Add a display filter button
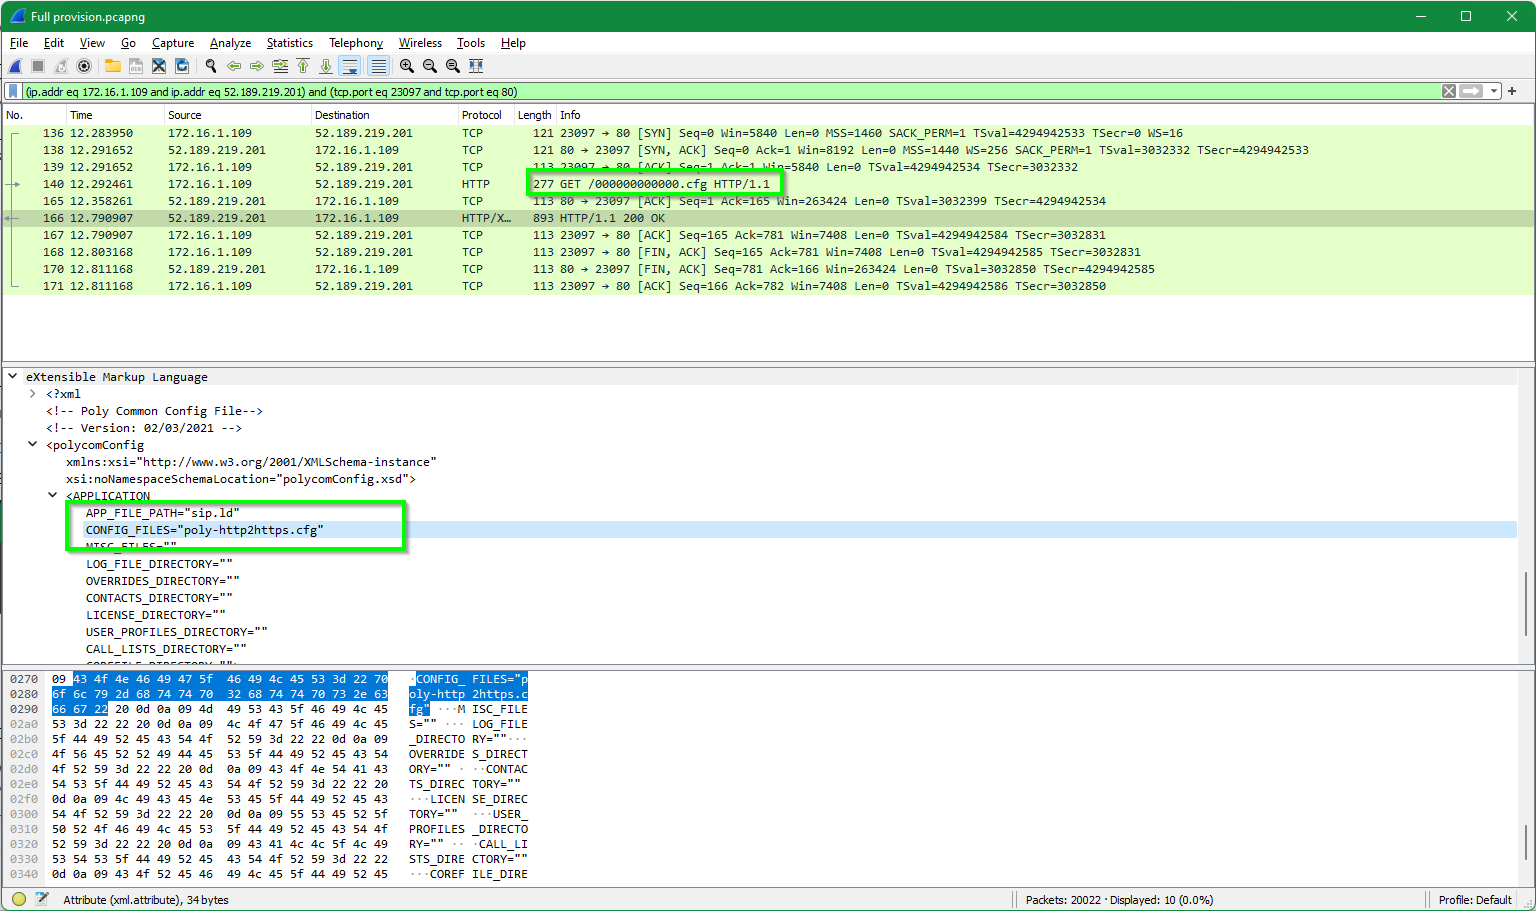Image resolution: width=1536 pixels, height=911 pixels. (1512, 91)
